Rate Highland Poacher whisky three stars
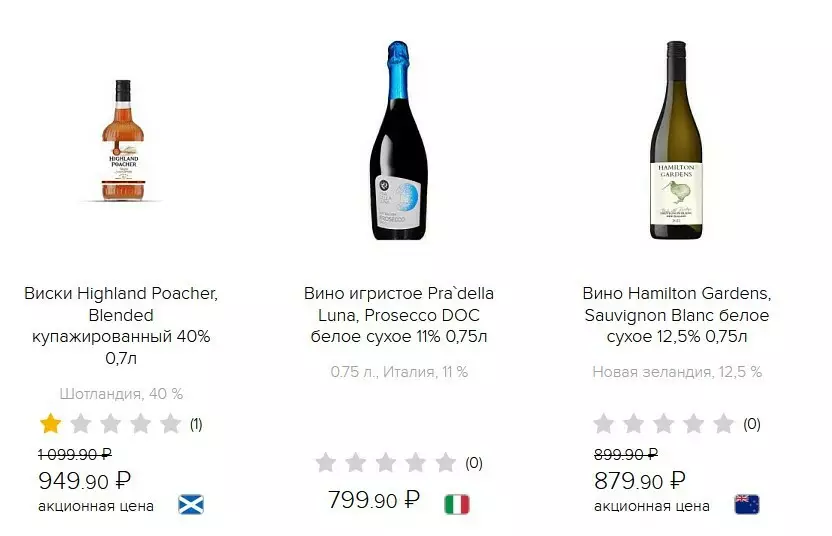Viewport: 832px width, 536px height. point(111,424)
